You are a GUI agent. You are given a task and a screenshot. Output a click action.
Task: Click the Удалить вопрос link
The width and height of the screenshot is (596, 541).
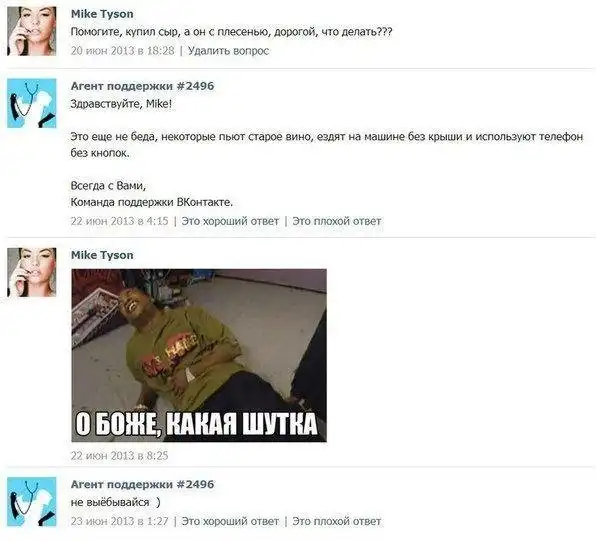point(228,51)
